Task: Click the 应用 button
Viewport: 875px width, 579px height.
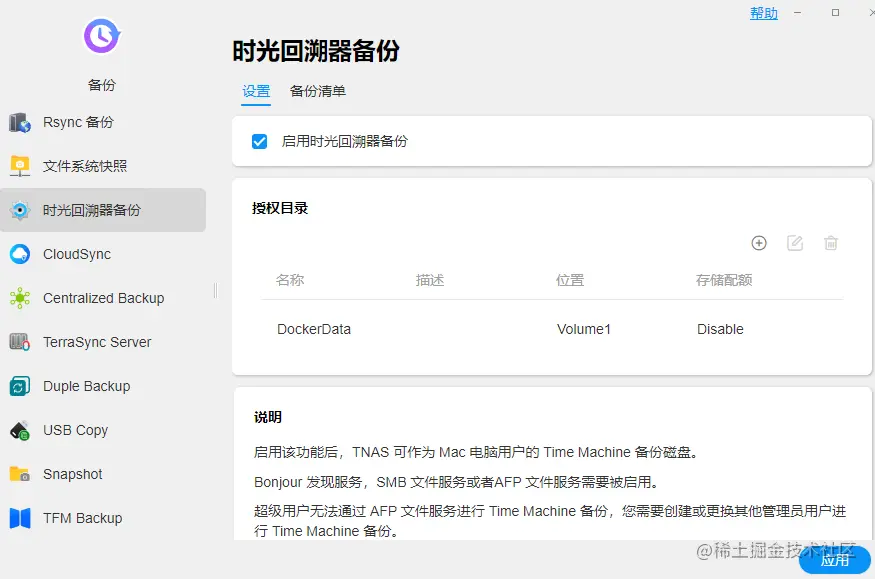Action: point(833,561)
